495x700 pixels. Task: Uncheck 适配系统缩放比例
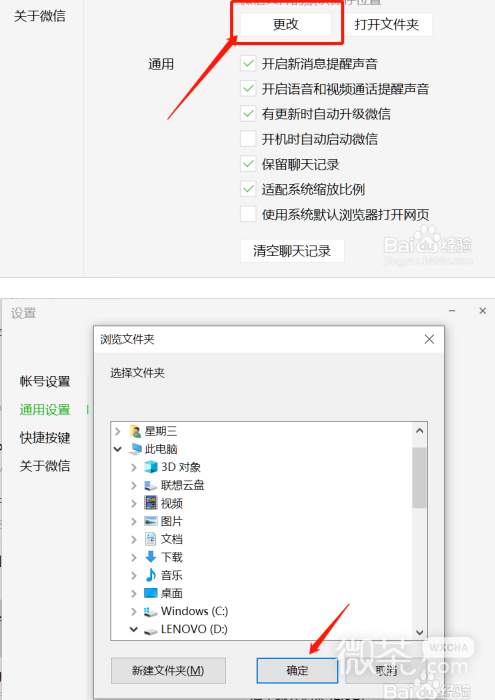pyautogui.click(x=248, y=189)
